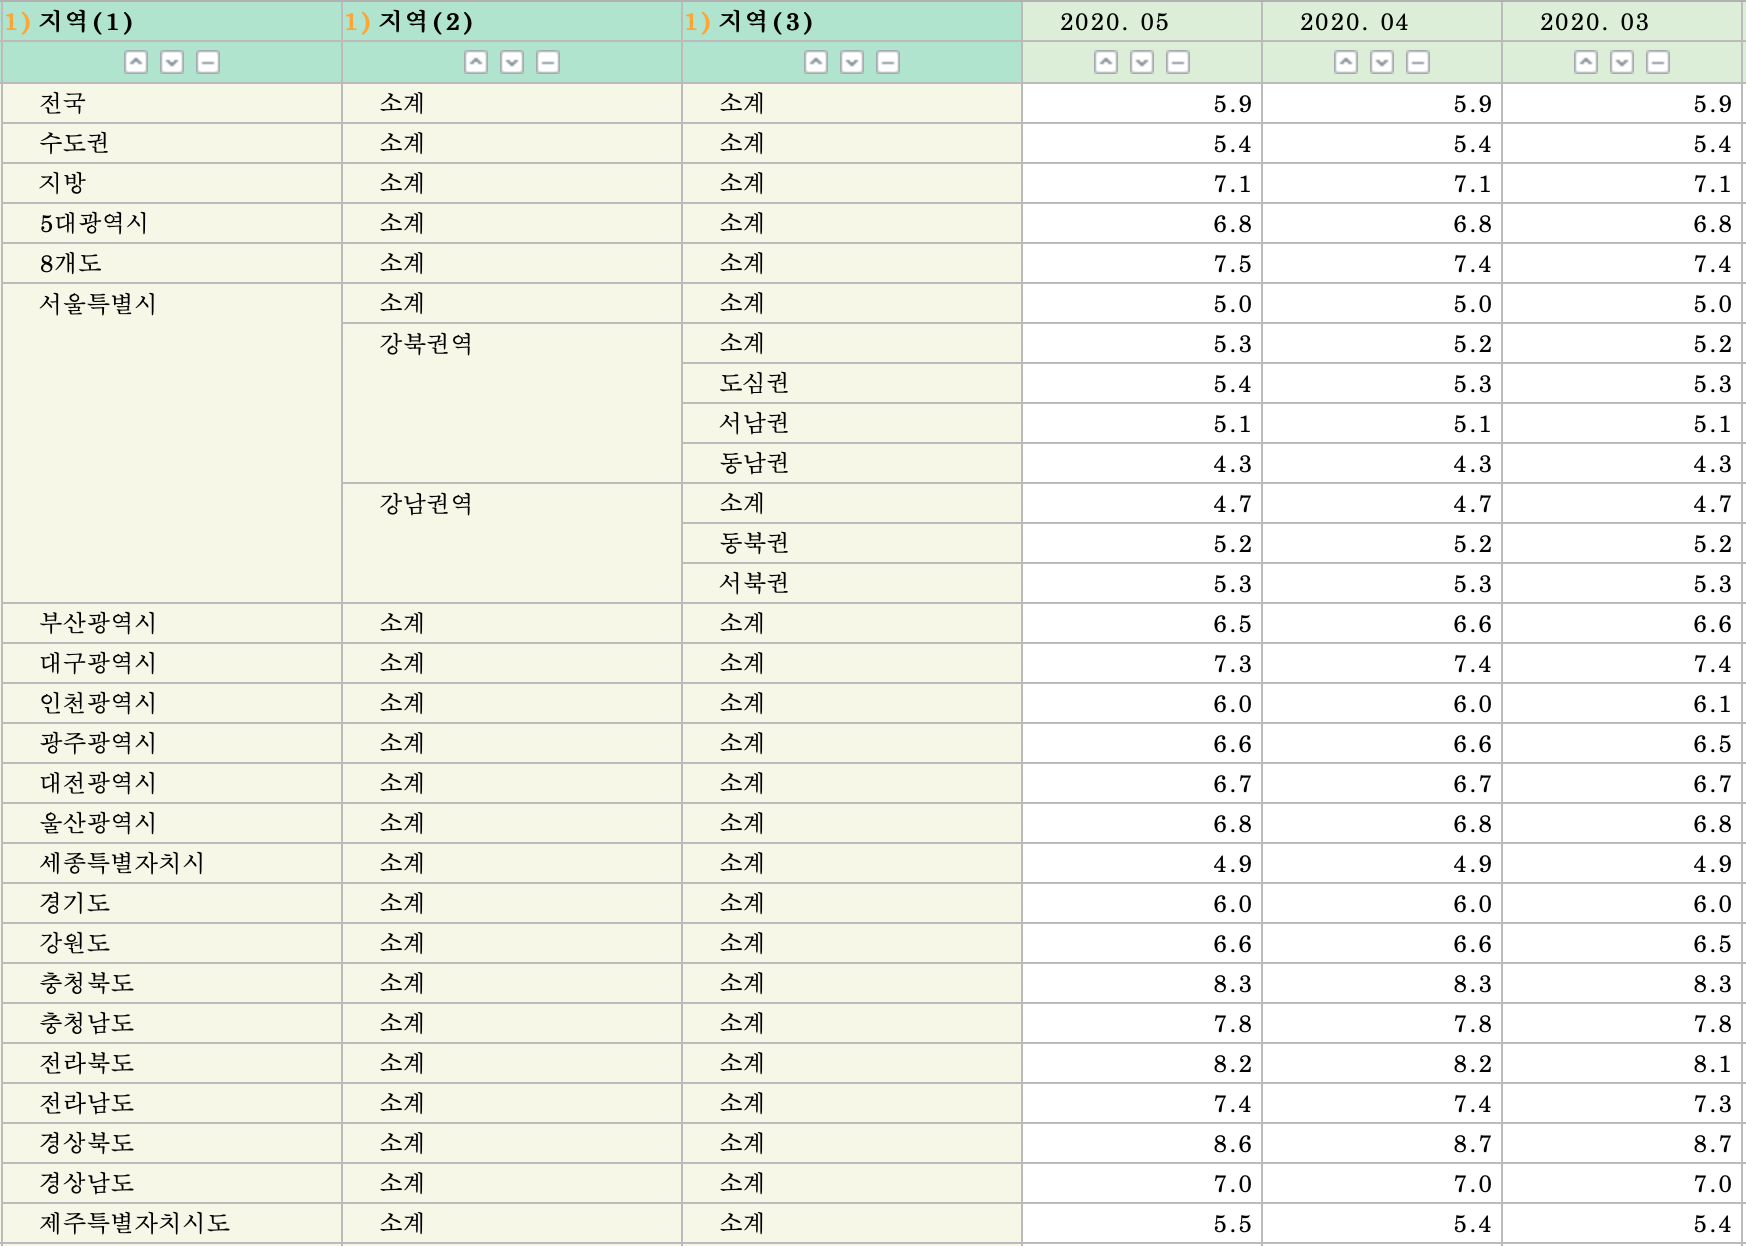
Task: Select the 전라남도 row label
Action: 87,1103
